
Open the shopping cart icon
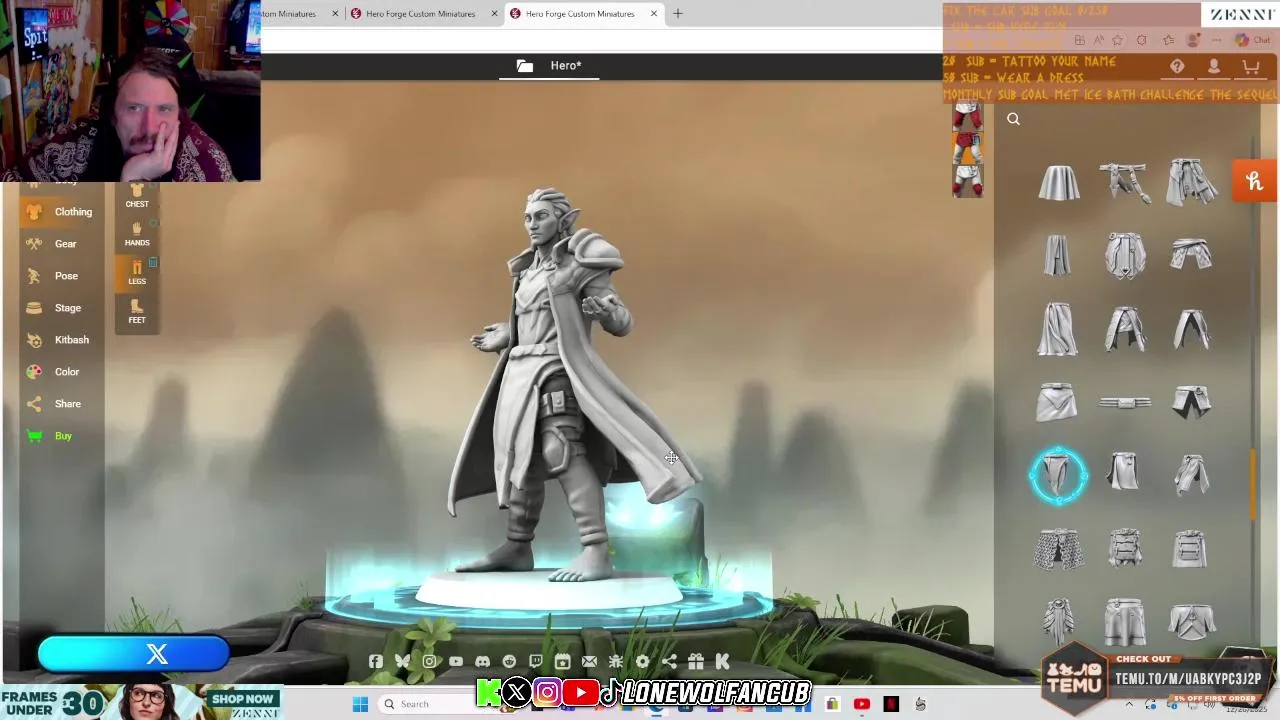tap(1250, 67)
